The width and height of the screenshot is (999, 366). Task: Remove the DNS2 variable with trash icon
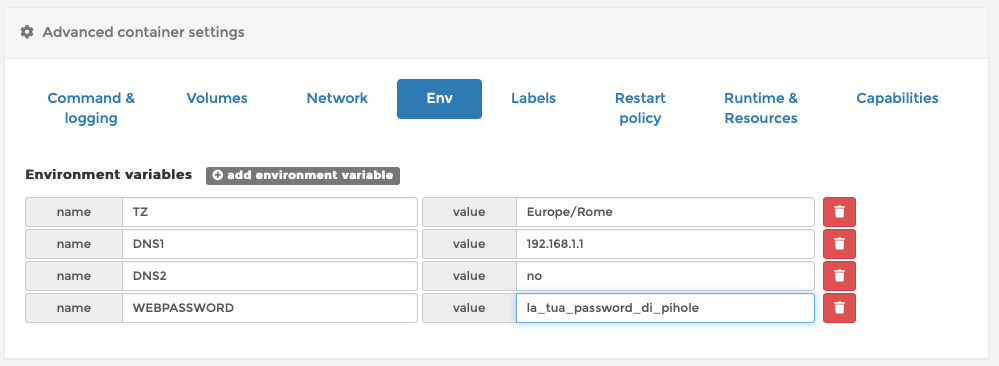(839, 275)
